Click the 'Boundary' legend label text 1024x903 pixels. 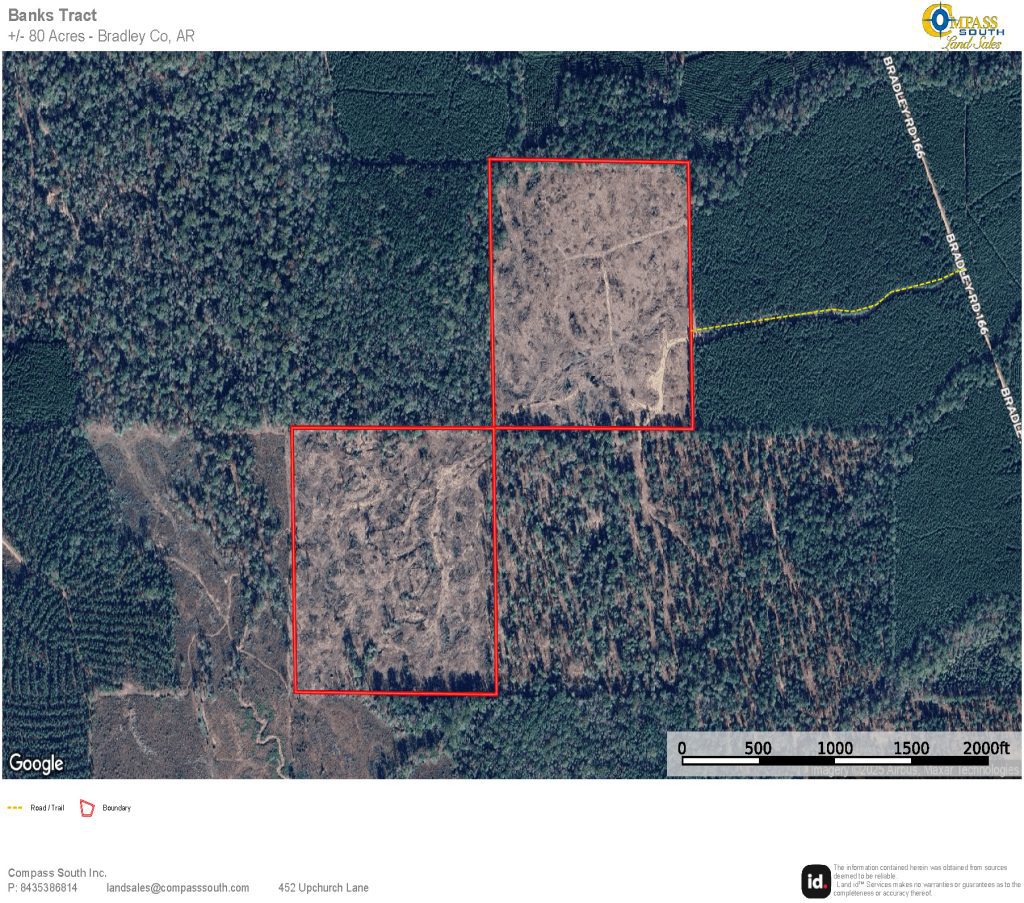(116, 808)
